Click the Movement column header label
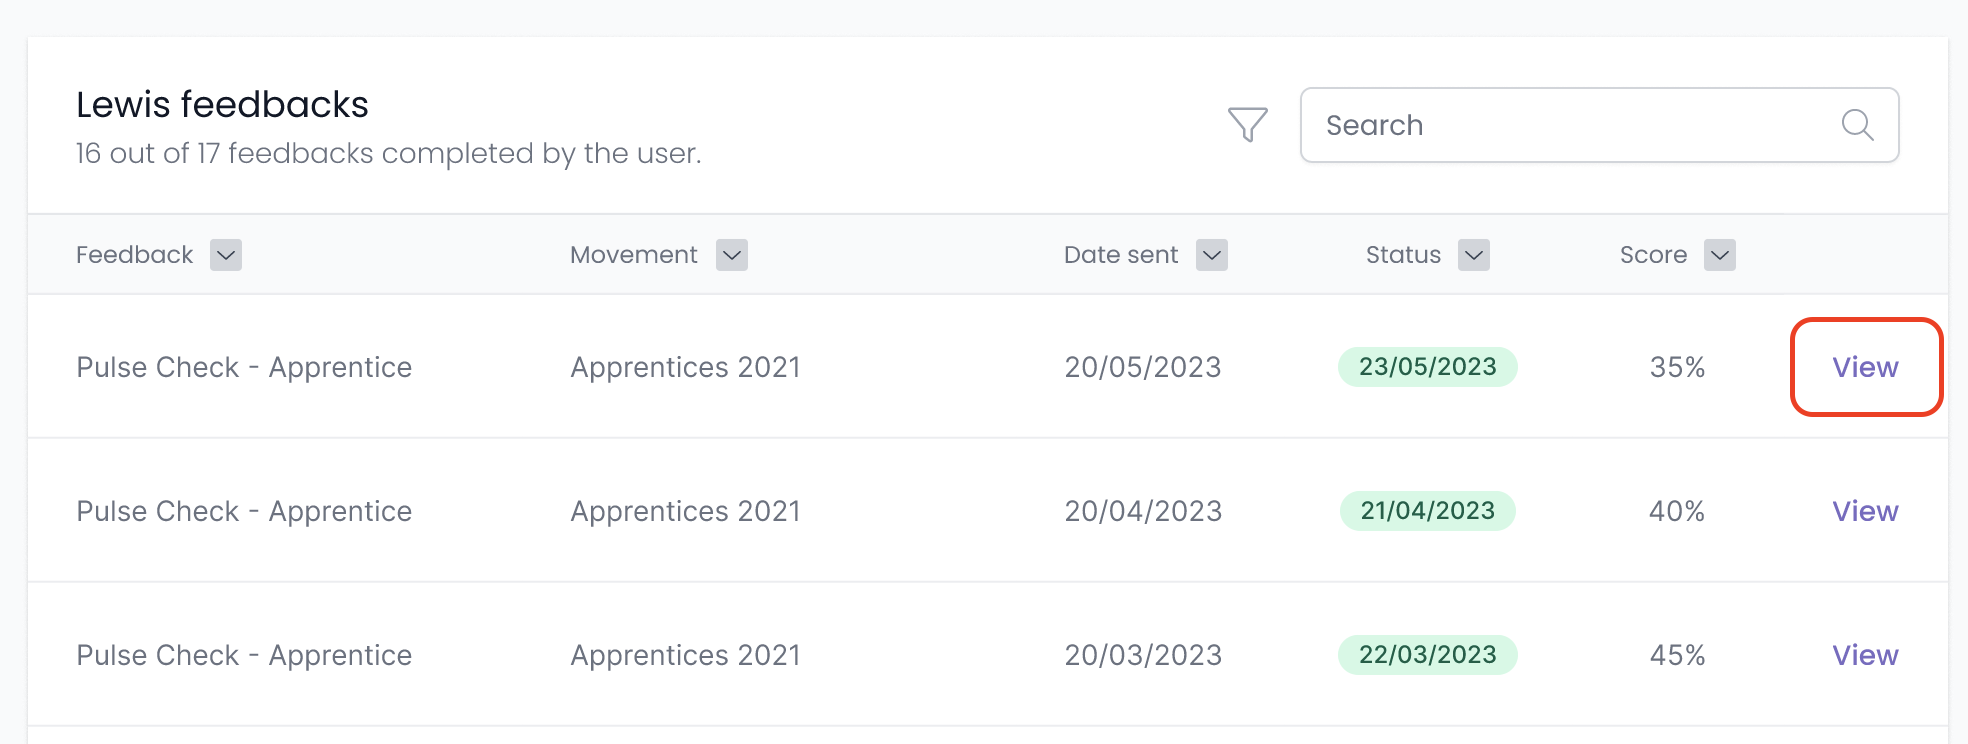The image size is (1968, 744). point(634,255)
